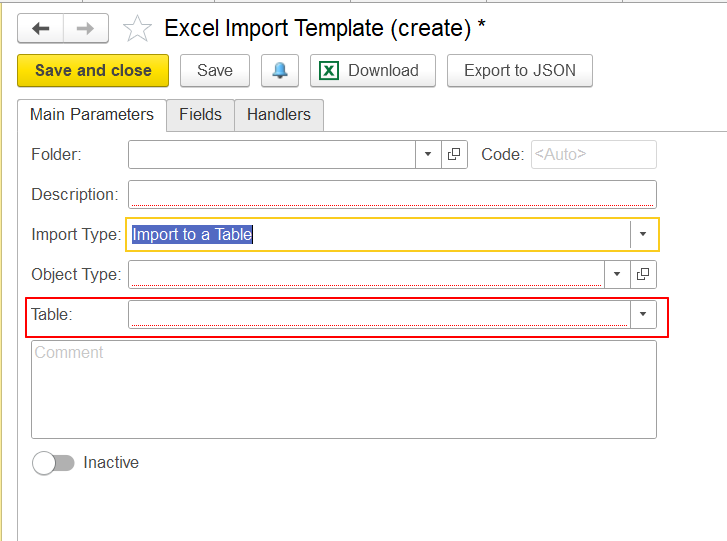Toggle the Inactive switch

(x=53, y=463)
